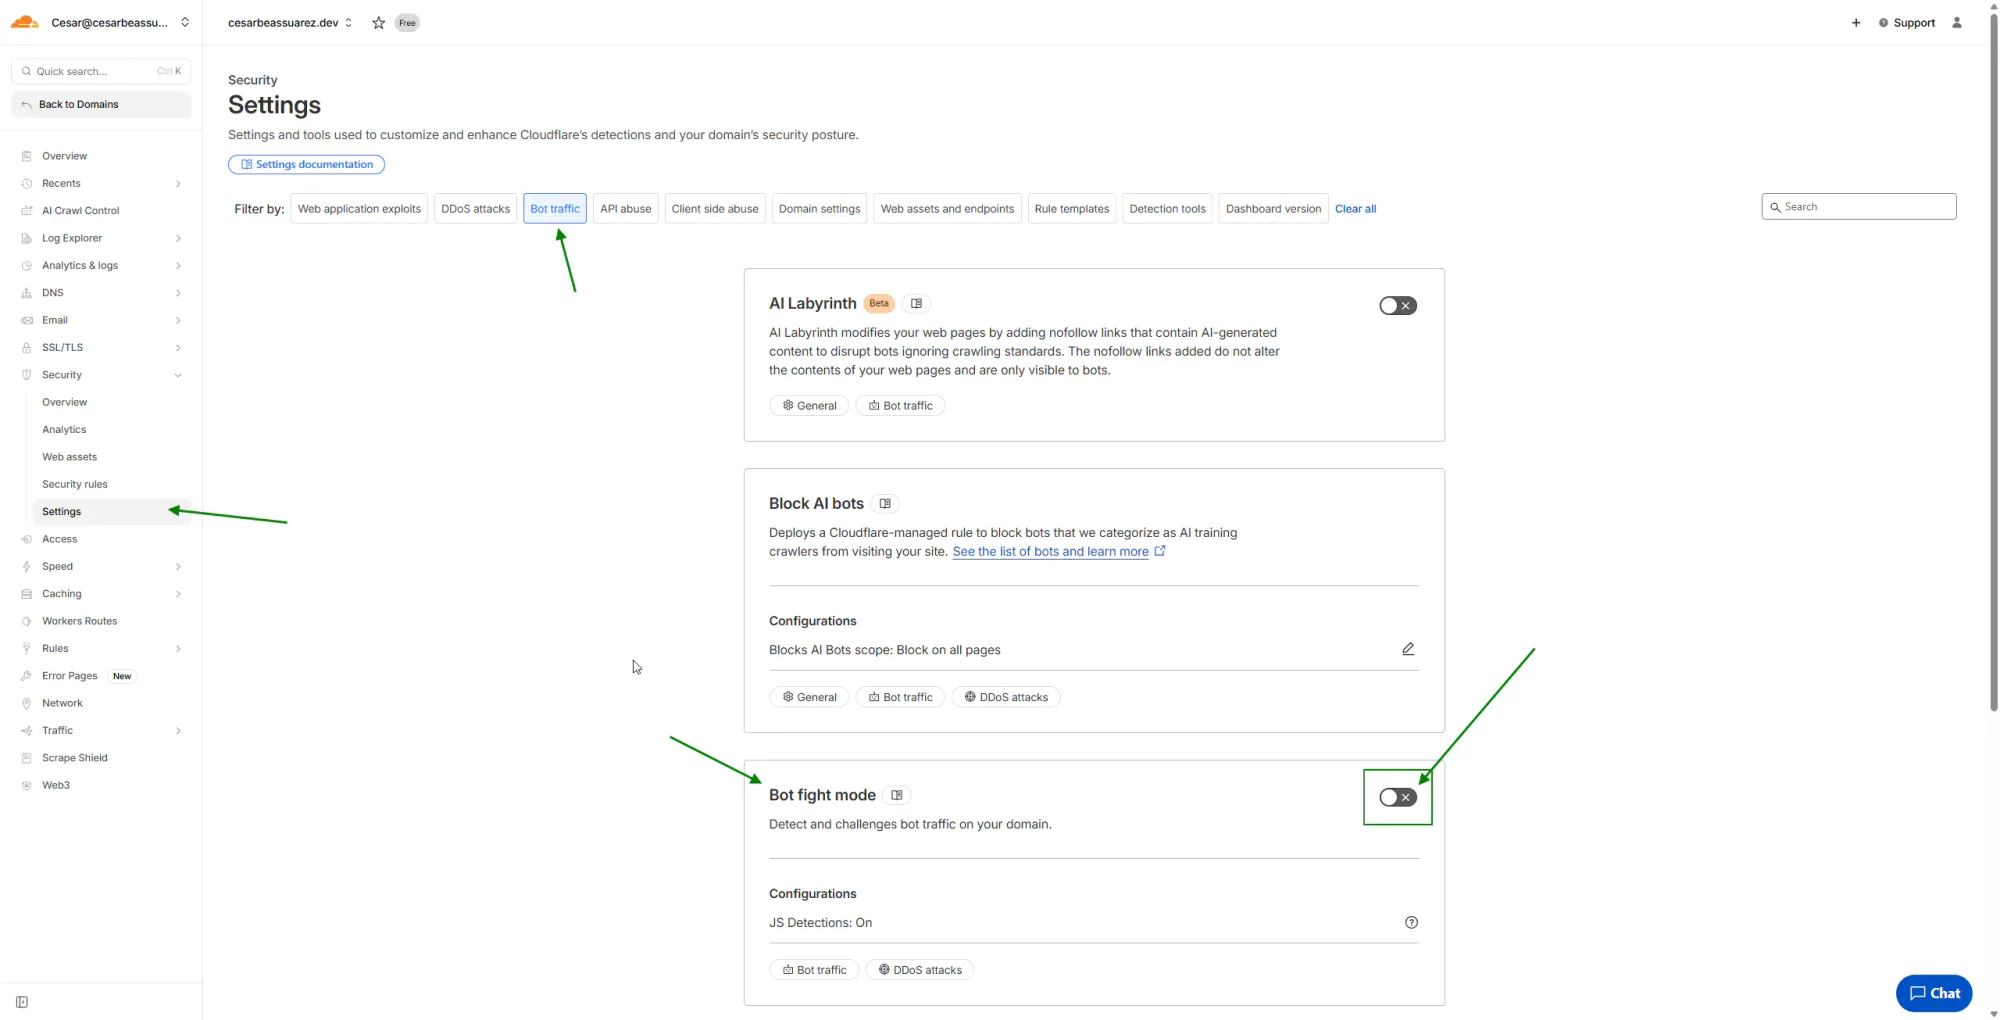
Task: Click the plus icon to add a site
Action: tap(1856, 22)
